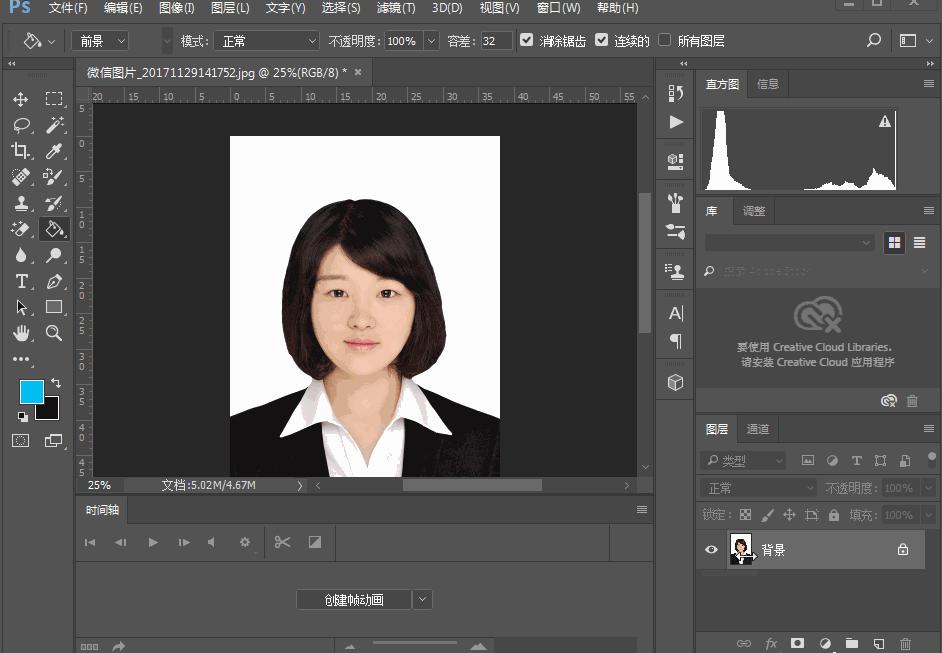Select the Horizontal Type tool

[21, 281]
